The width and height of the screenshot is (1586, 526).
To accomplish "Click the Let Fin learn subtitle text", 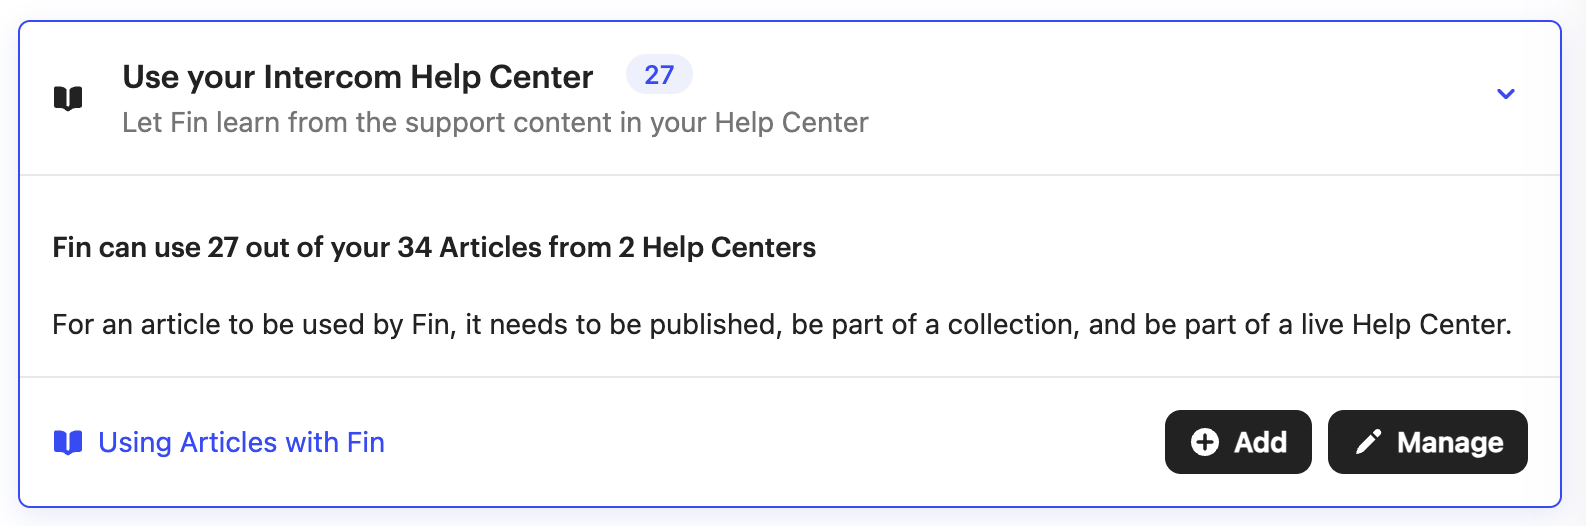I will (495, 123).
